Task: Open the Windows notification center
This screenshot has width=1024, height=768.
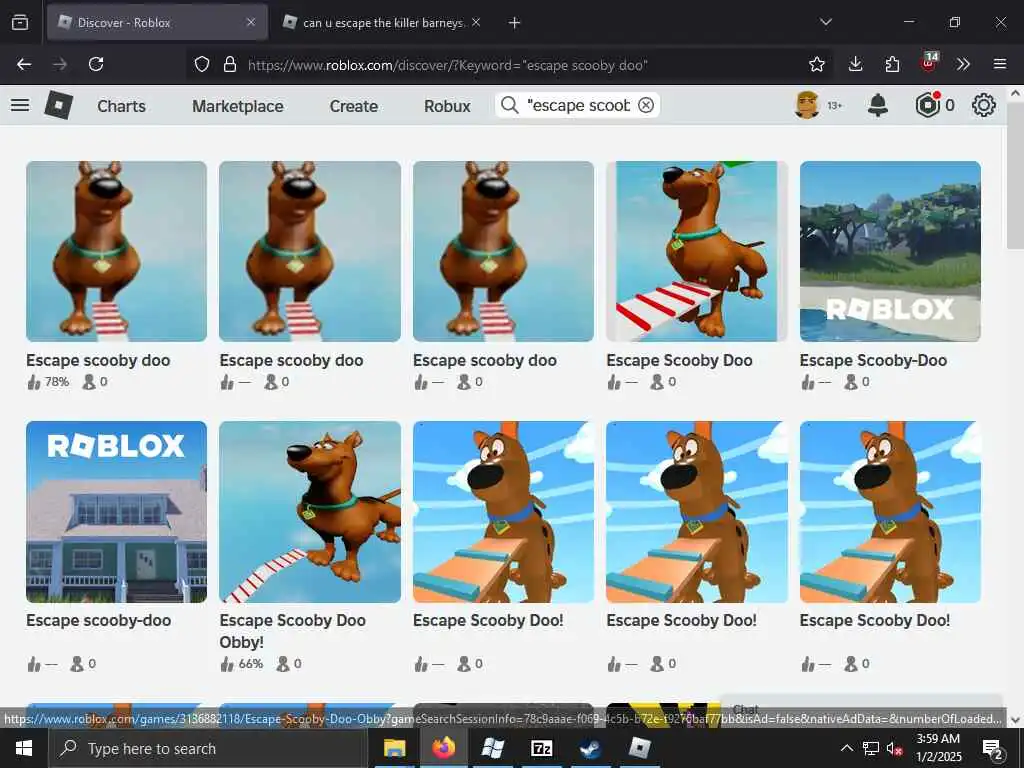Action: pyautogui.click(x=993, y=750)
